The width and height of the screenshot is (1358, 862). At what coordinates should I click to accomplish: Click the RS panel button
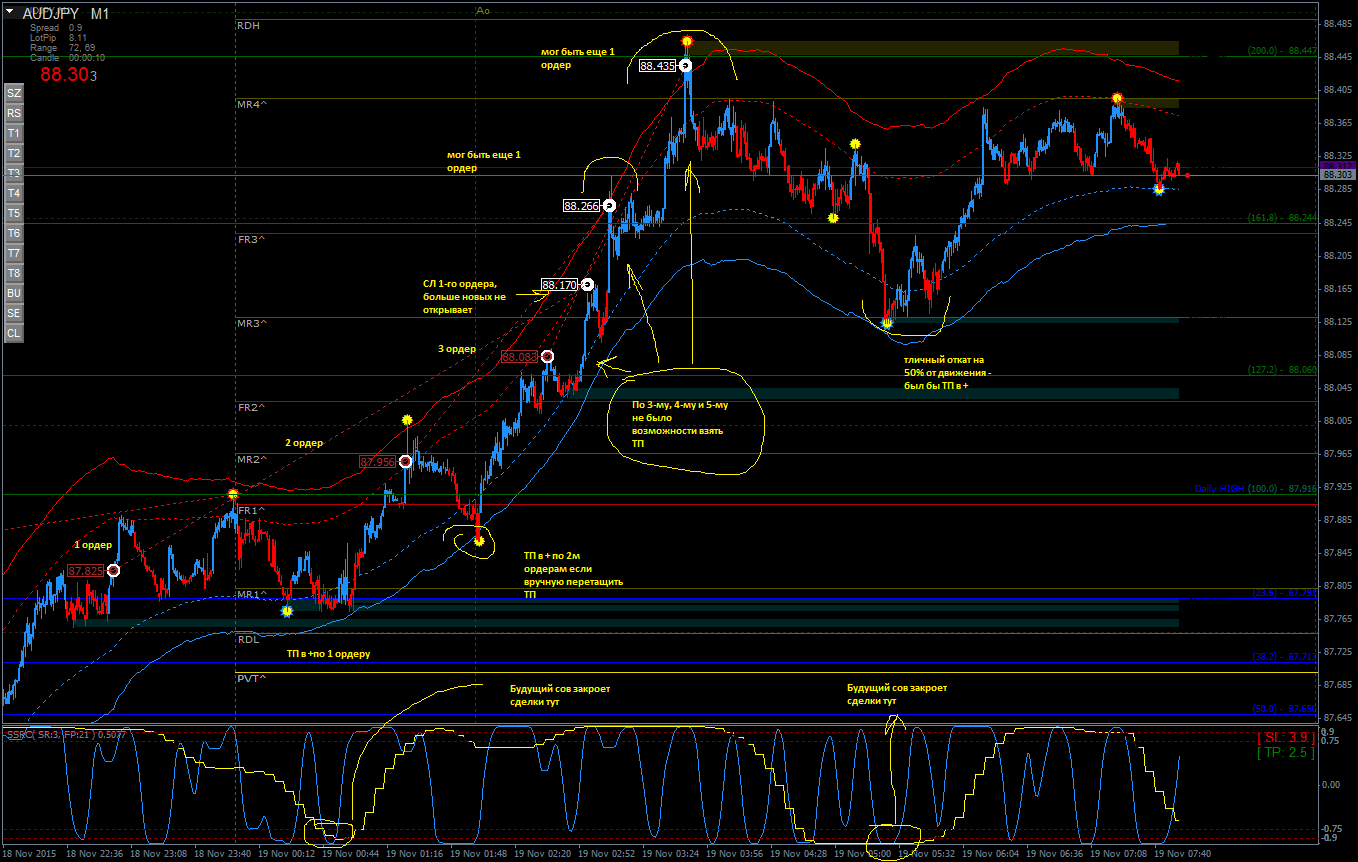pyautogui.click(x=14, y=113)
